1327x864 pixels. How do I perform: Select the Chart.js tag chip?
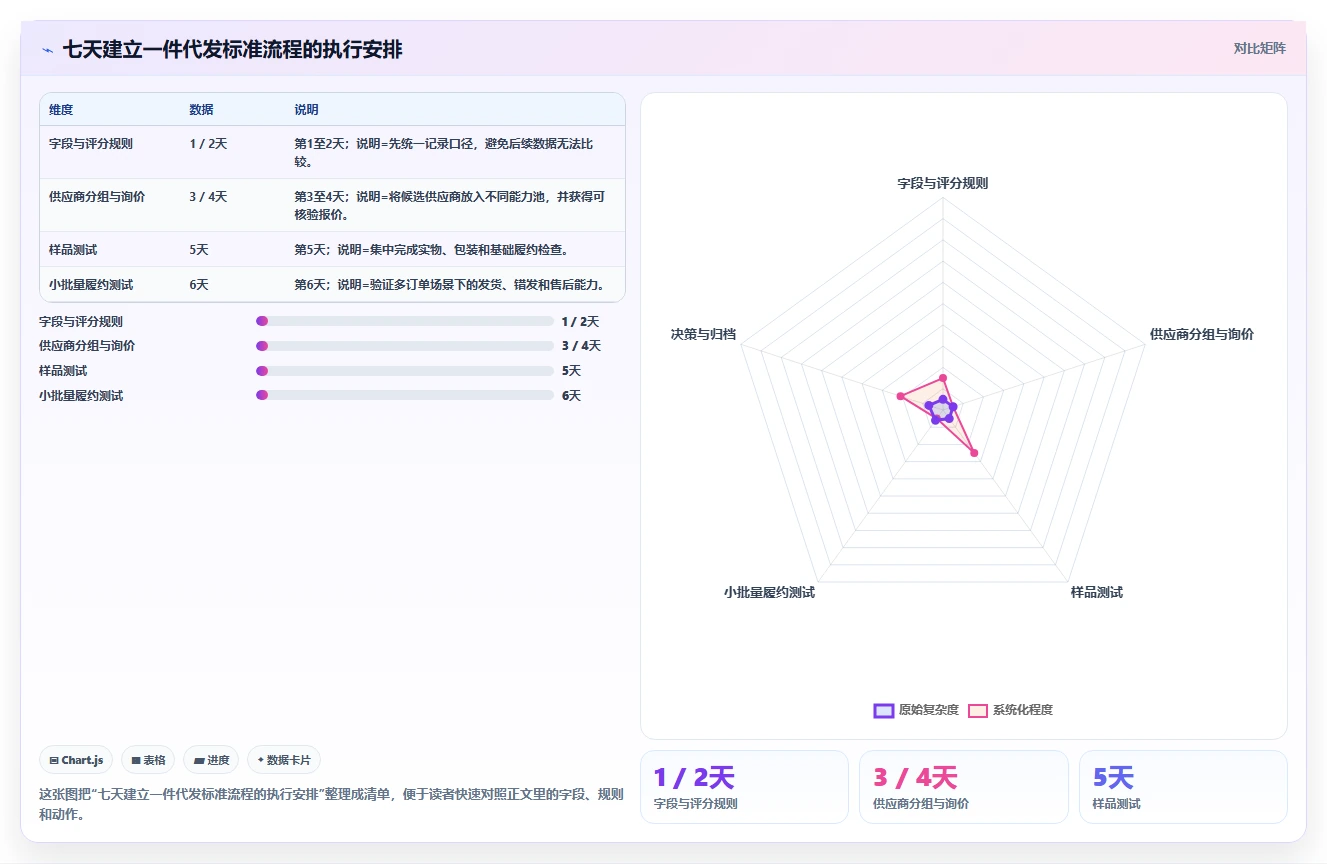(x=77, y=760)
